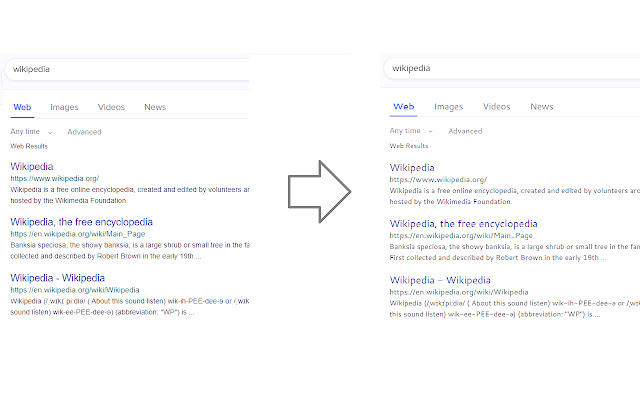Click 'Web Results' label in left panel

29,146
